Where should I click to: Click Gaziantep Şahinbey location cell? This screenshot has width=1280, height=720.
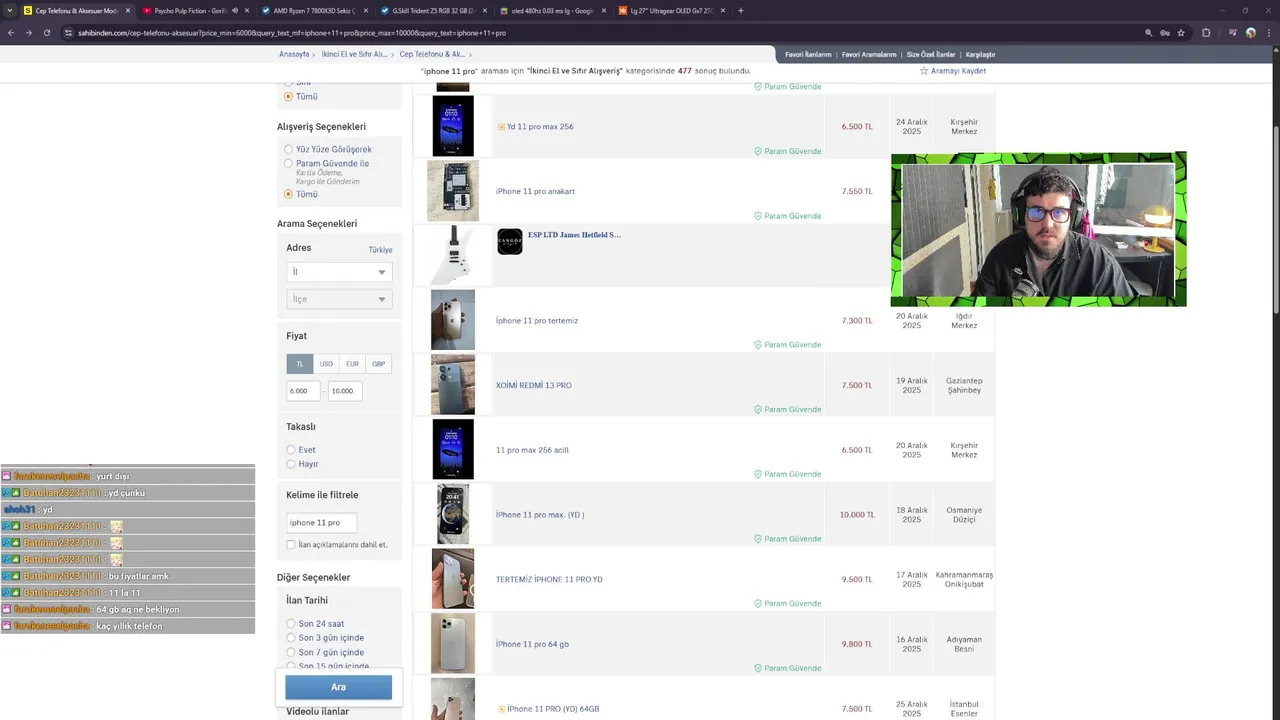click(x=964, y=385)
